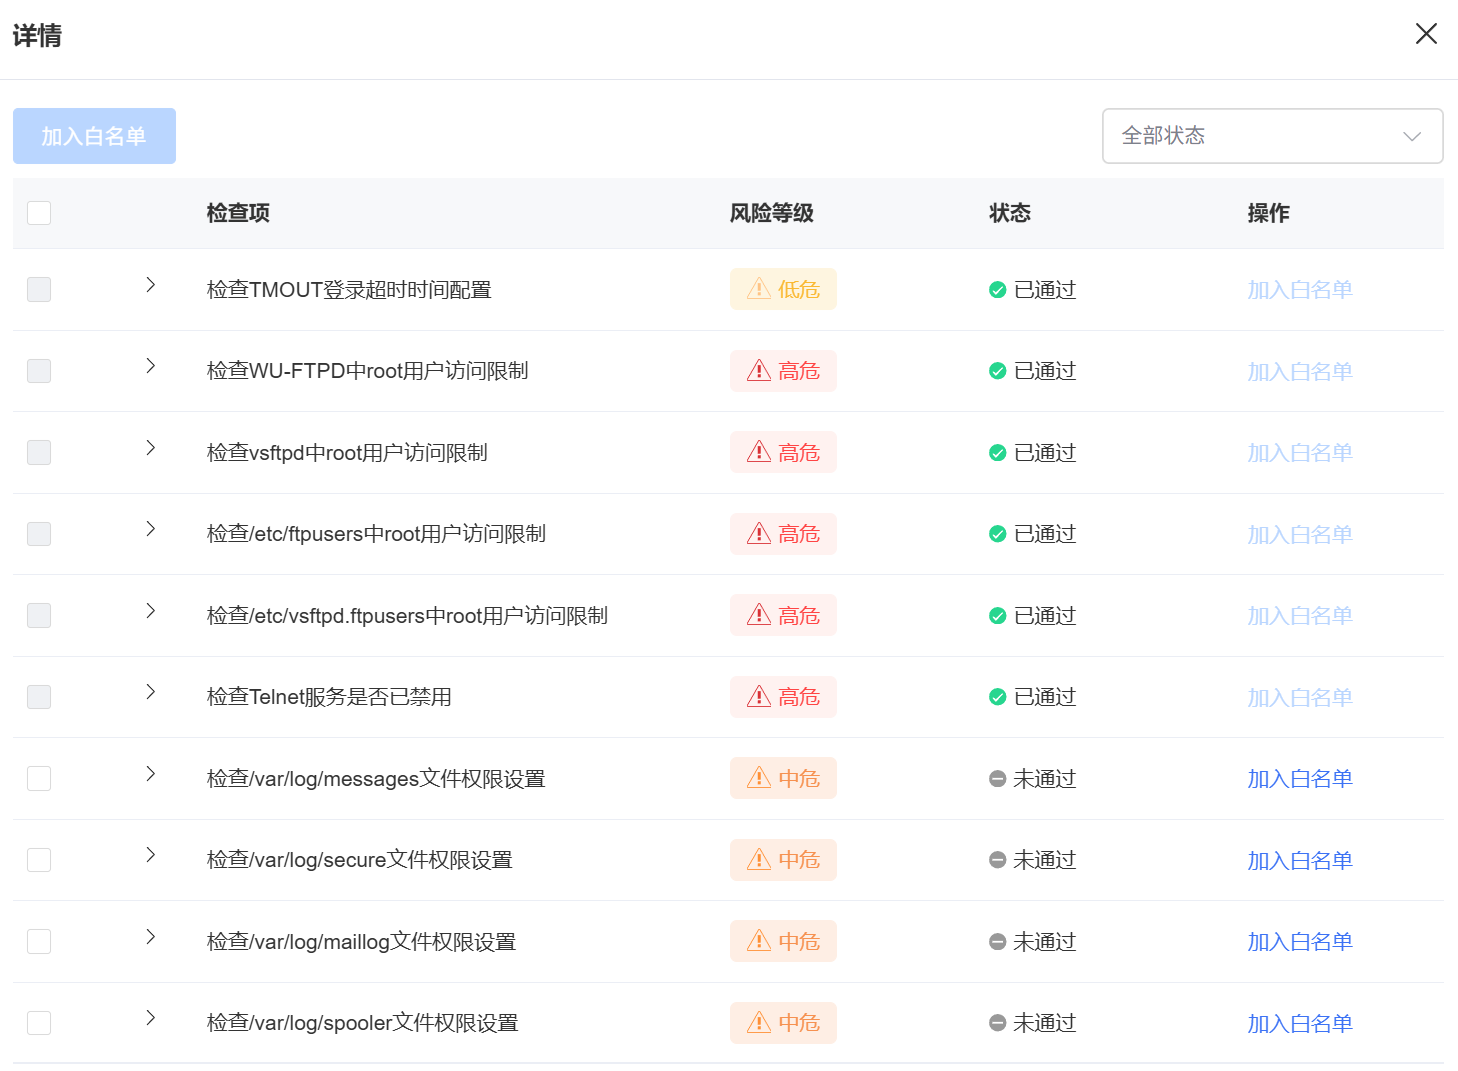This screenshot has width=1458, height=1071.
Task: Check the box for the /var/log/messages row
Action: point(39,778)
